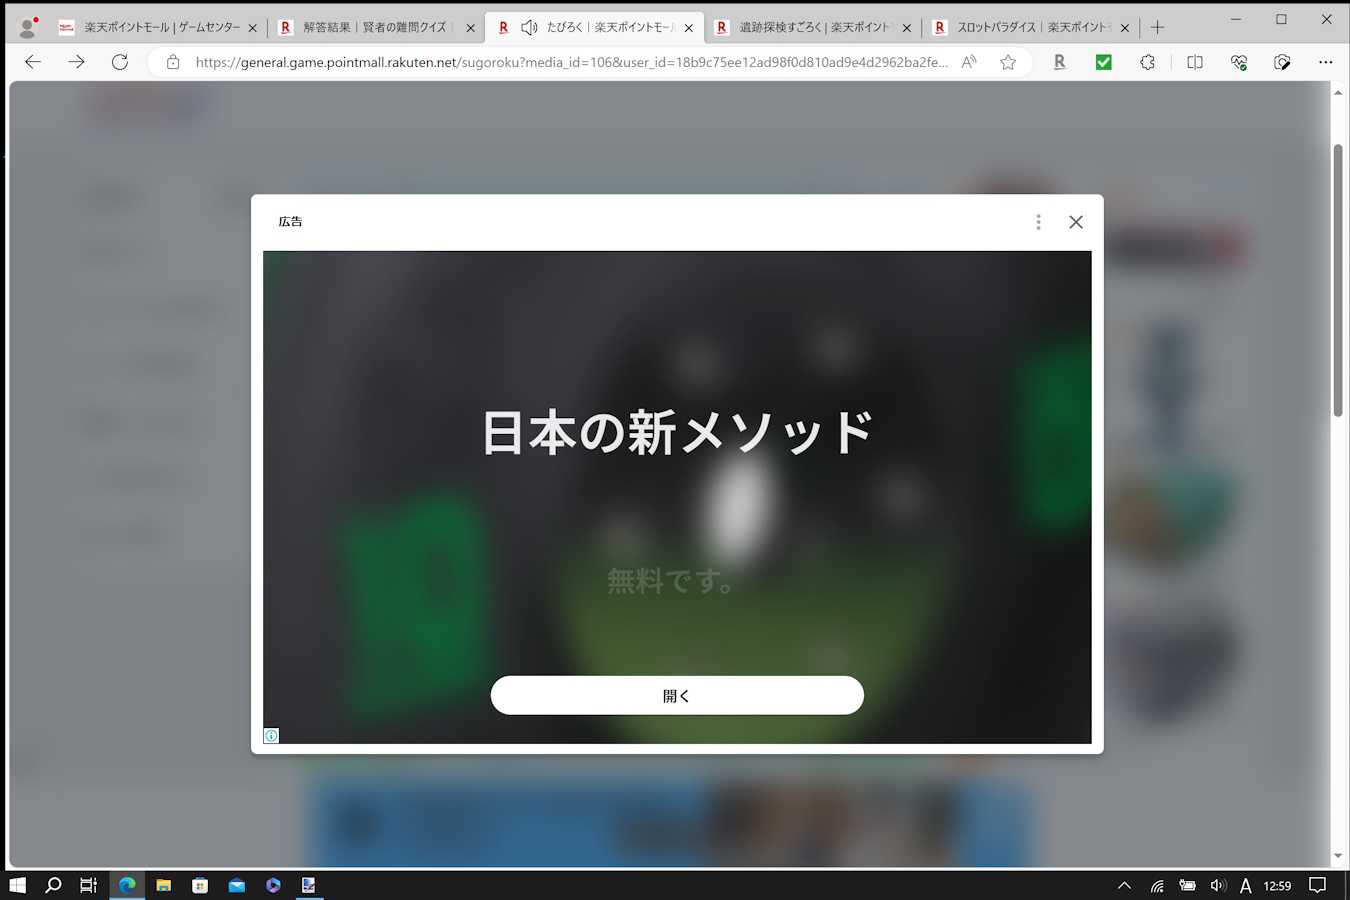Open the ad's three-dot options menu

pos(1038,222)
